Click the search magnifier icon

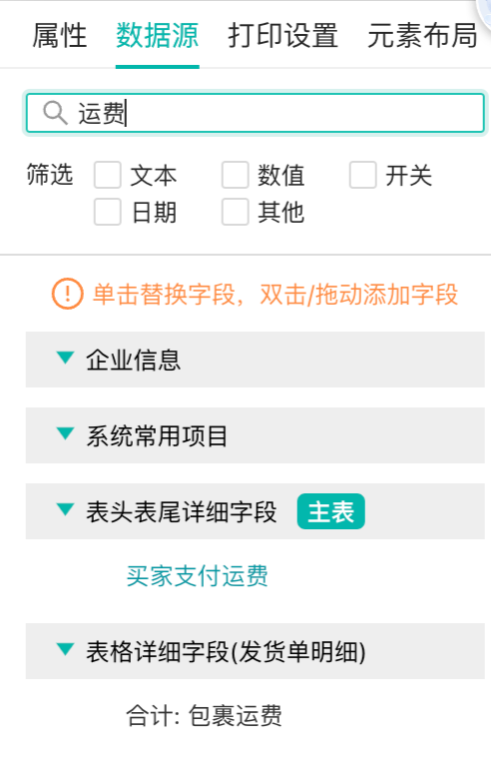(55, 113)
